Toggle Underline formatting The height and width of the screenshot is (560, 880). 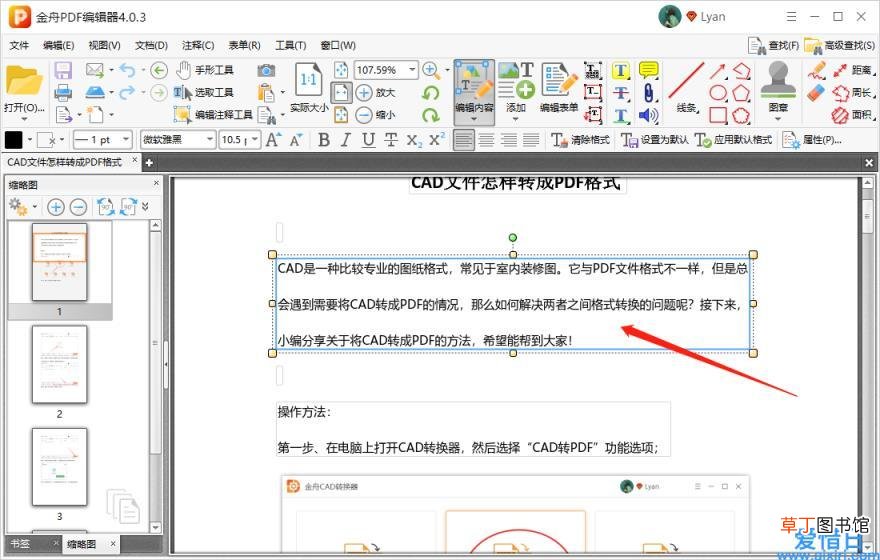point(368,140)
